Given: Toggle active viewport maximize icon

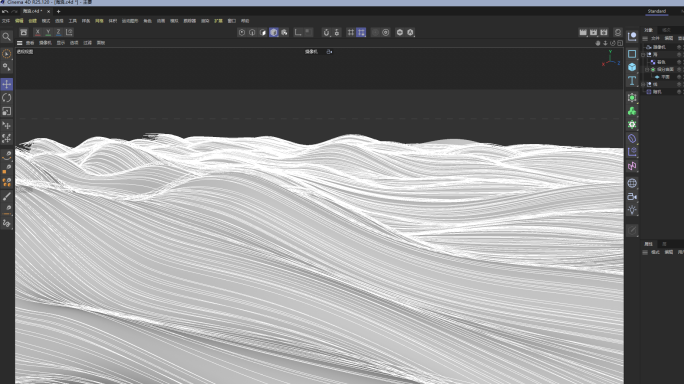Looking at the screenshot, I should click(x=620, y=43).
